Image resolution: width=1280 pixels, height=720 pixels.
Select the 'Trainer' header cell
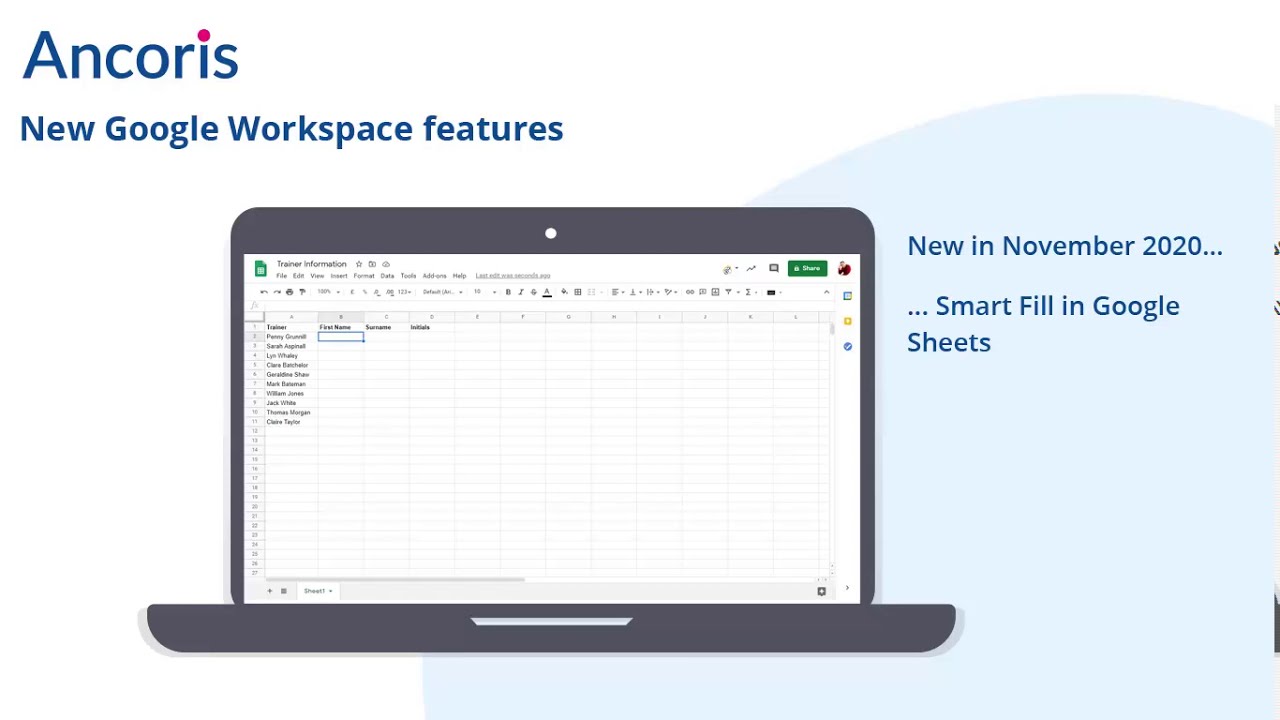(x=290, y=327)
